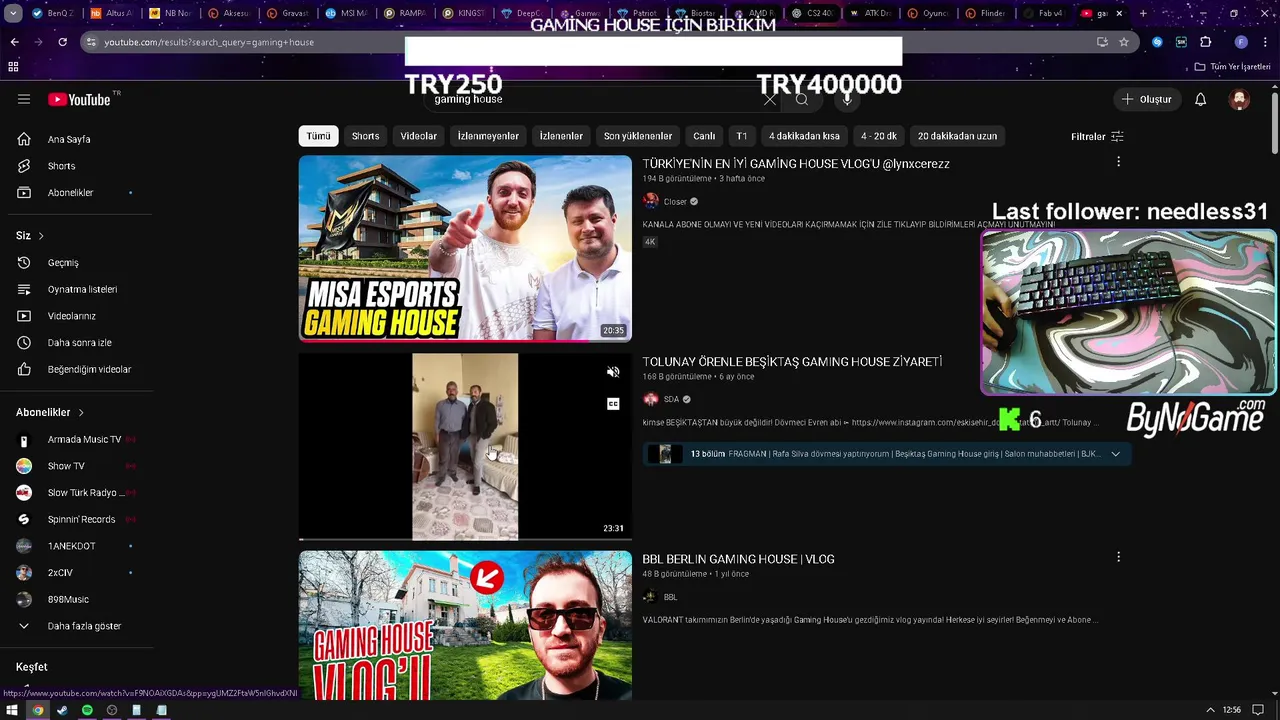The width and height of the screenshot is (1280, 720).
Task: Select the İzlenmeyenler filter chip
Action: click(x=488, y=136)
